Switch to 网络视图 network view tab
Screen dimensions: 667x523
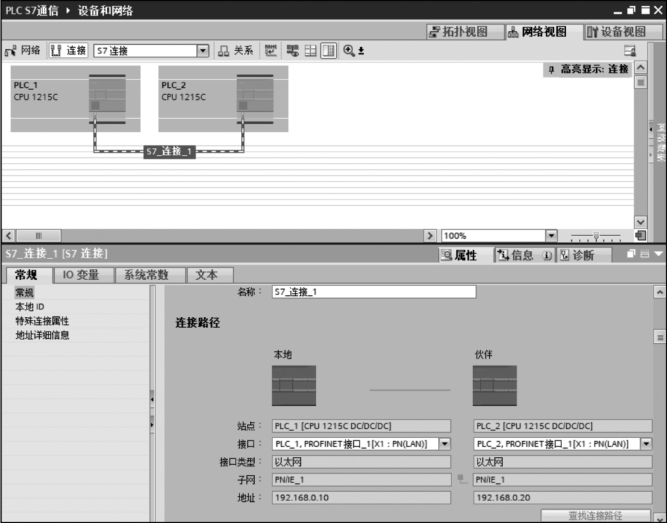tap(544, 32)
